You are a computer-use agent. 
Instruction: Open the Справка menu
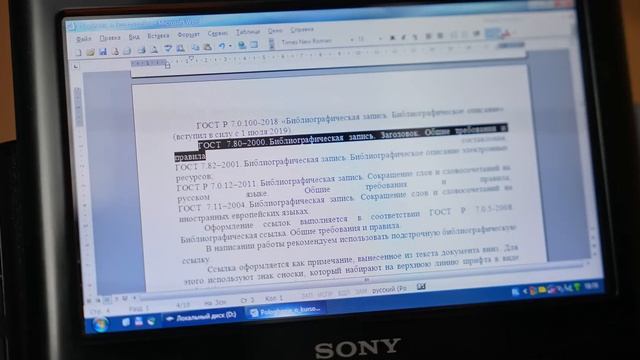tap(302, 29)
